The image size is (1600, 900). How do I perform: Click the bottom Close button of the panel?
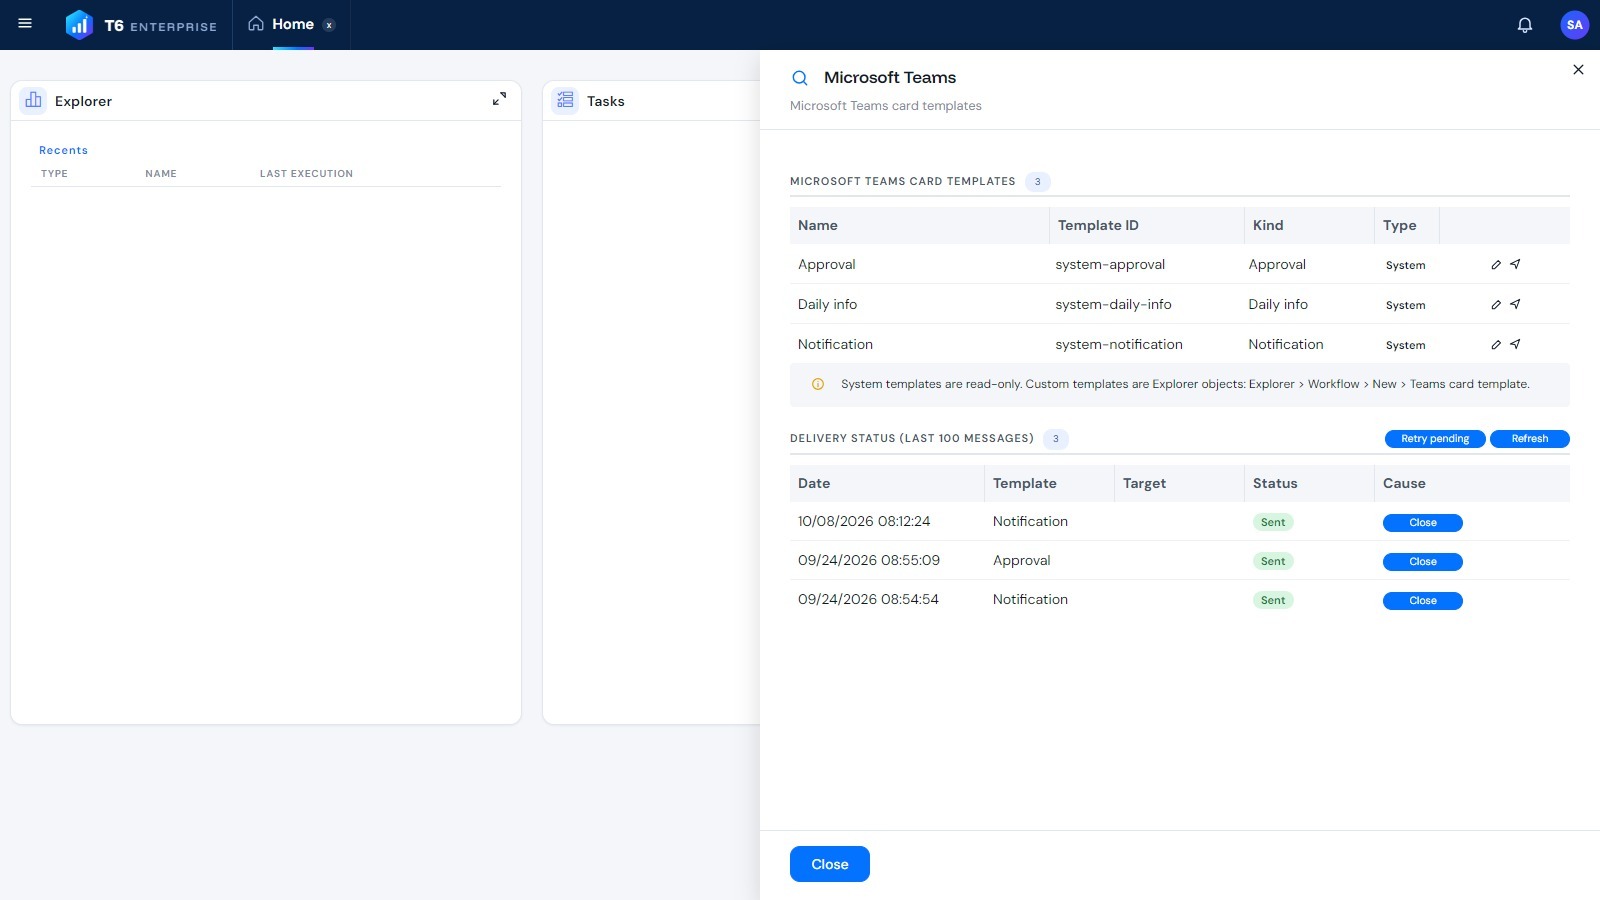coord(829,864)
